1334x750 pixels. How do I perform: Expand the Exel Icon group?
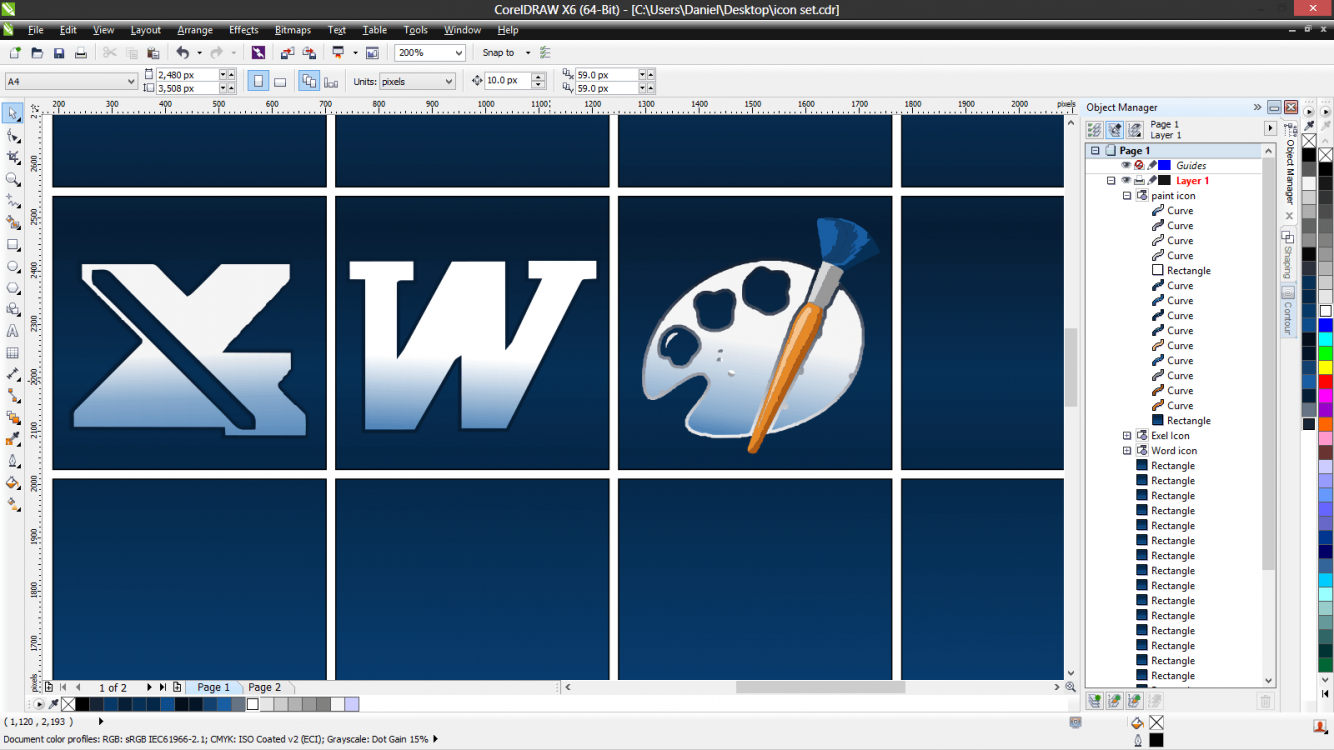[1127, 436]
